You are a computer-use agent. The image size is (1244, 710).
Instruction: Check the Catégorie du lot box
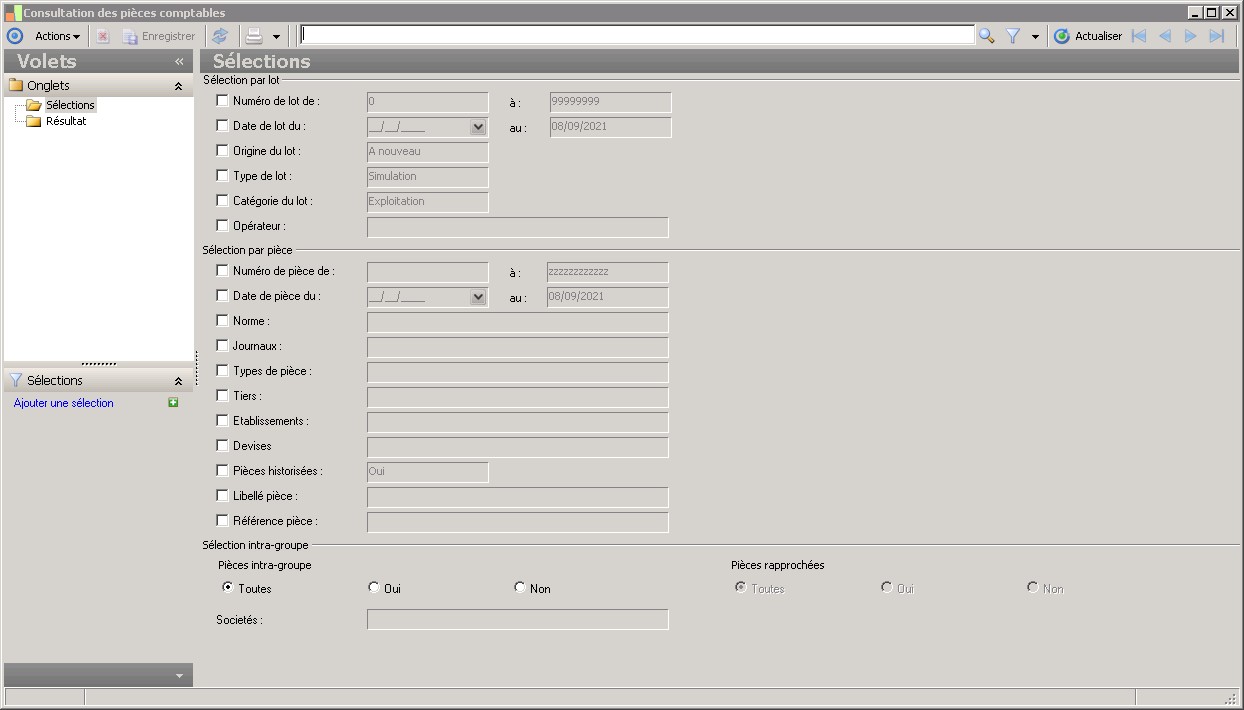coord(222,200)
